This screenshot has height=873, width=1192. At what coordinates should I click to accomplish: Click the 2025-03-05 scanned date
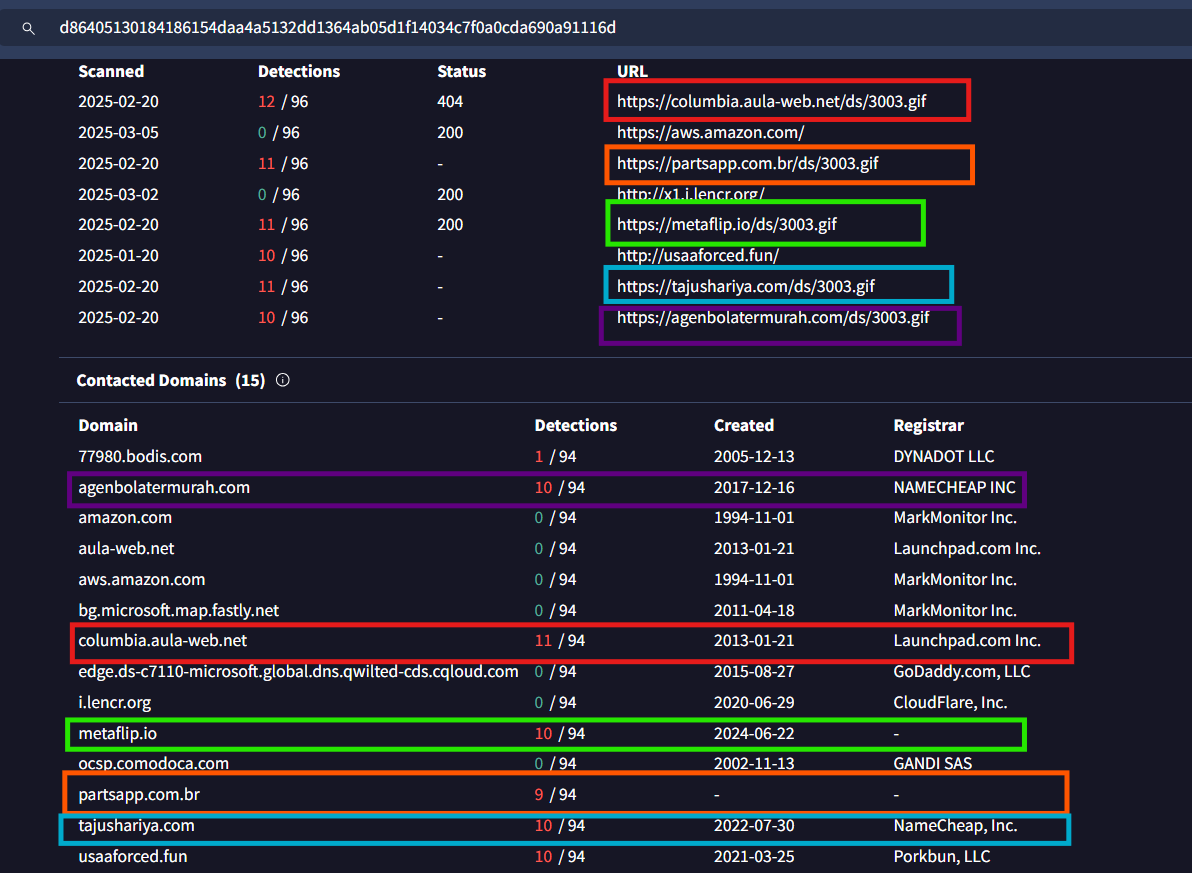click(119, 132)
